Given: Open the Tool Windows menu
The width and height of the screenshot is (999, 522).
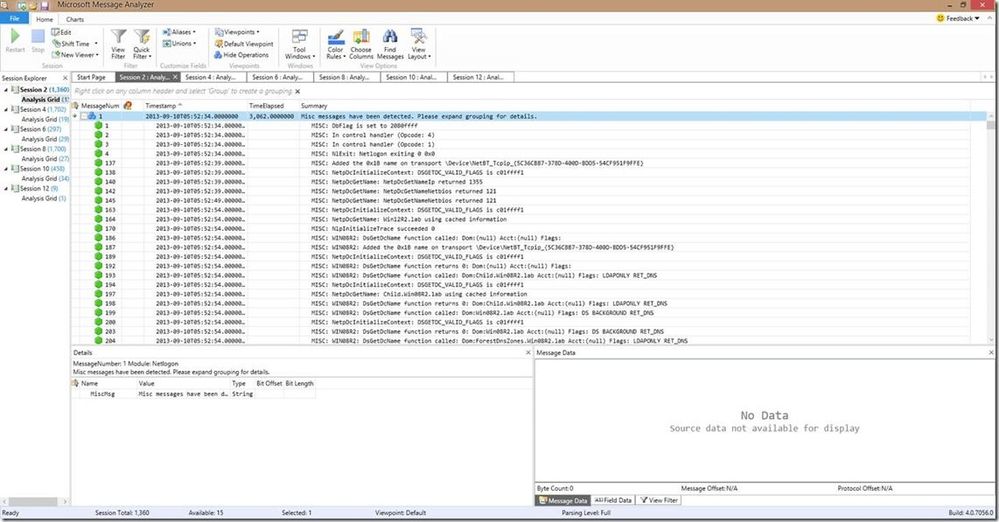Looking at the screenshot, I should 299,44.
